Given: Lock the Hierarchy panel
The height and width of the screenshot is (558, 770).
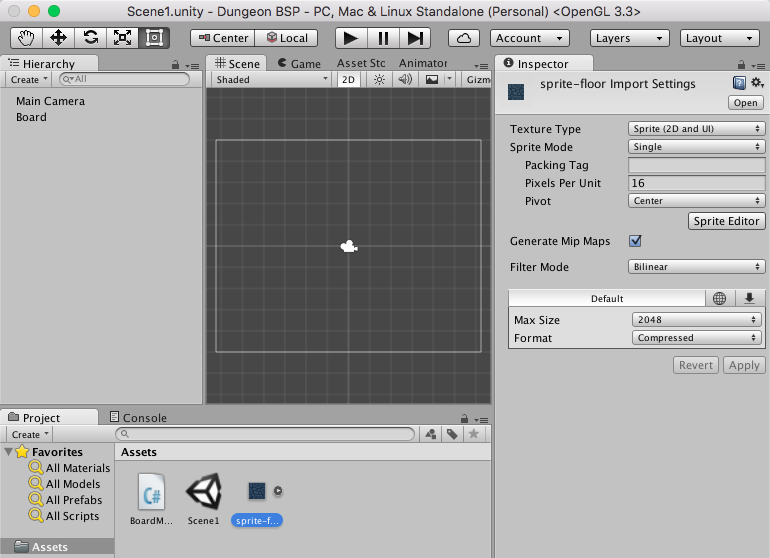Looking at the screenshot, I should [175, 65].
